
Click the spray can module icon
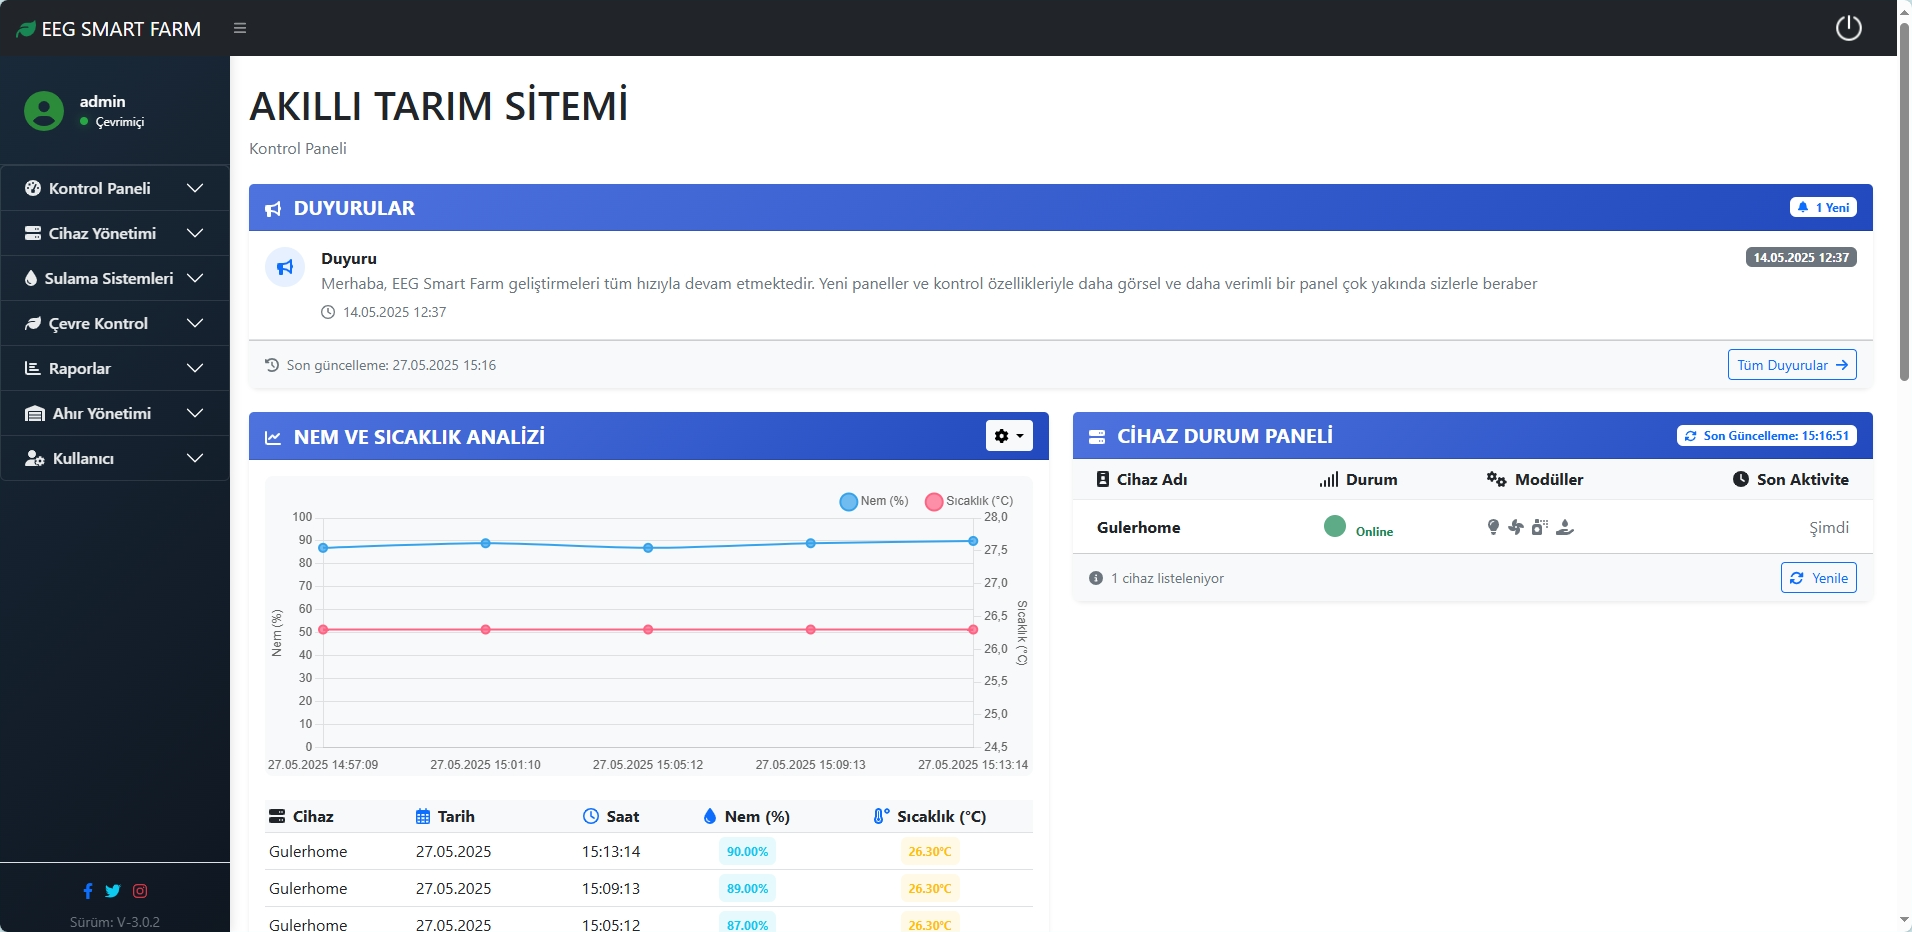click(x=1540, y=527)
